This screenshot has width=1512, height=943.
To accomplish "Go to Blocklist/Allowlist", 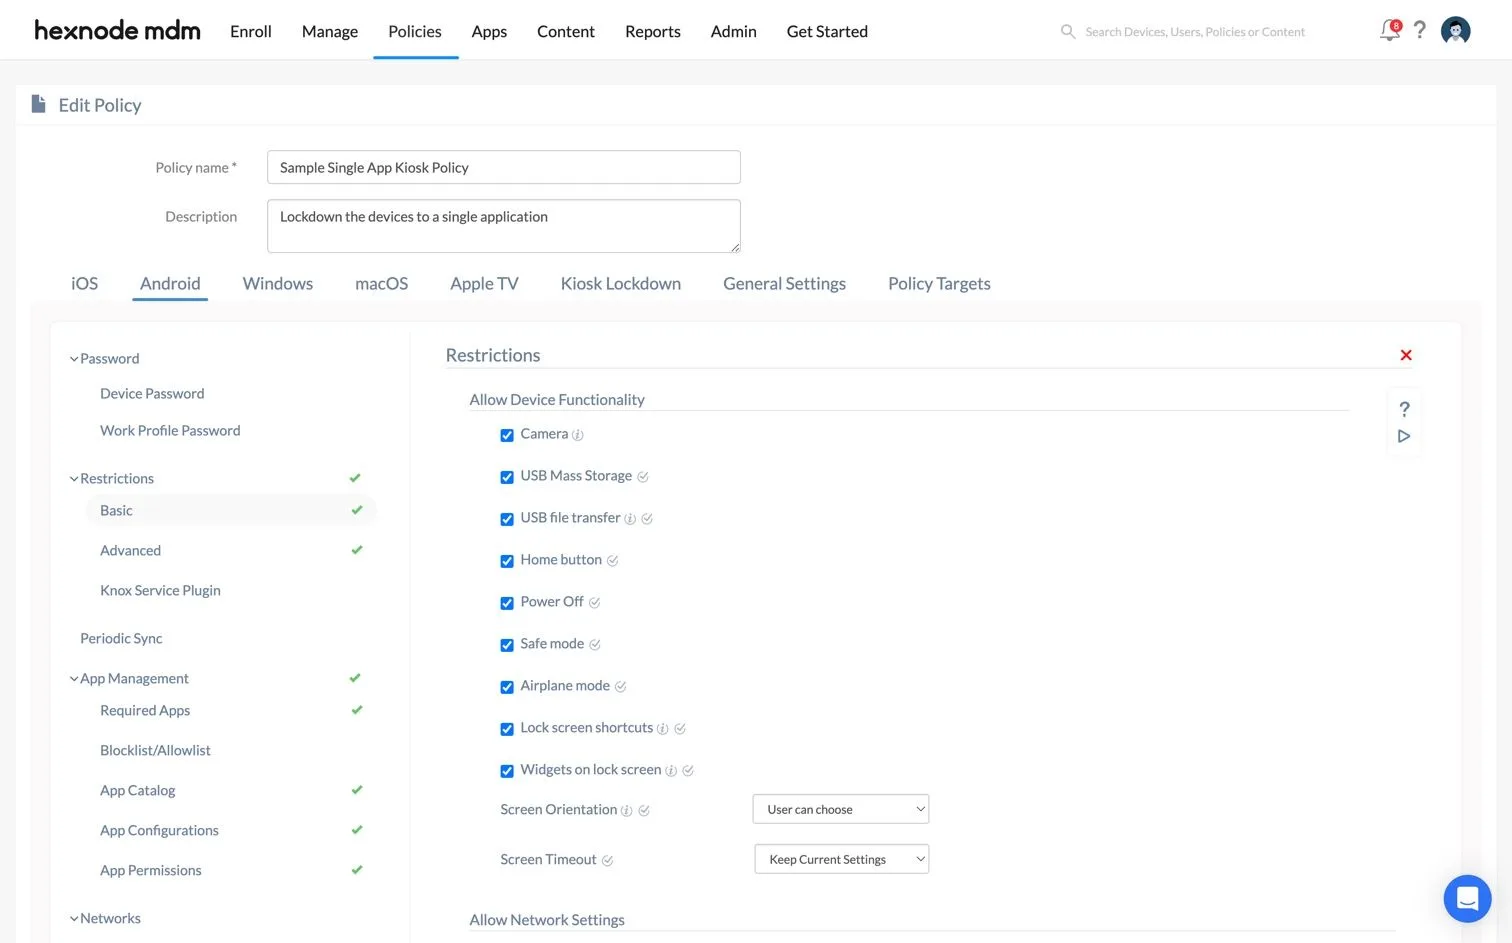I will point(155,750).
